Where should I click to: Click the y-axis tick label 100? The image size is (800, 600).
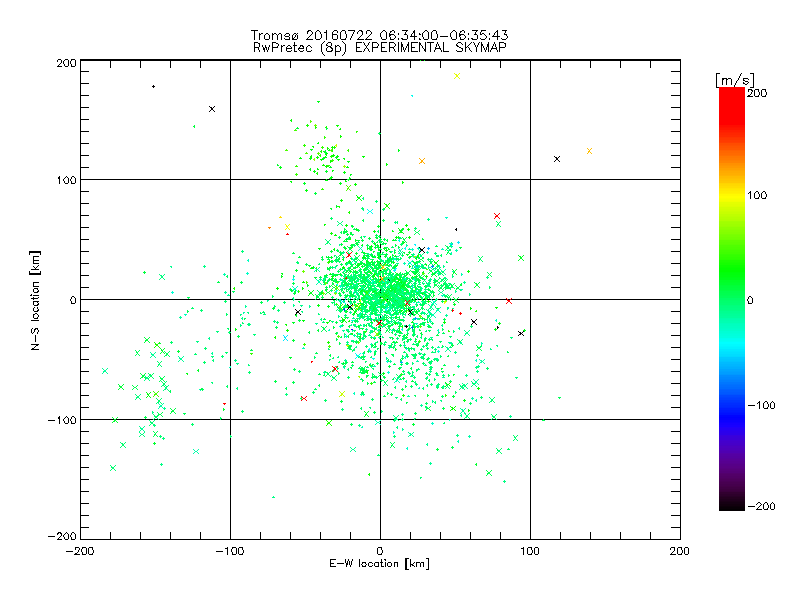(x=66, y=180)
